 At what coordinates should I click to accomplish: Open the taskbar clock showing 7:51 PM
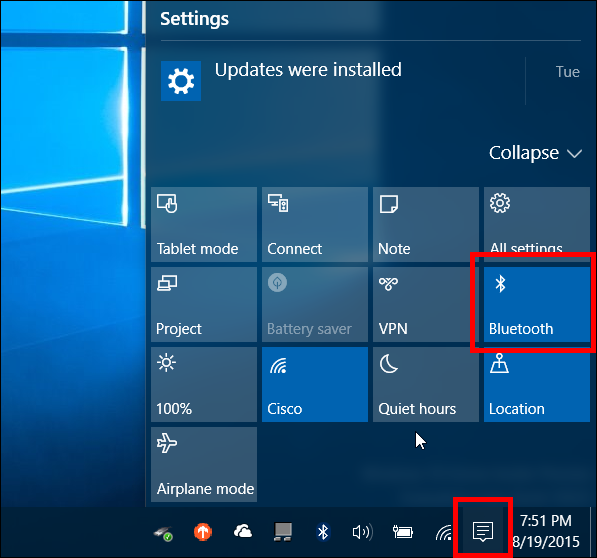pyautogui.click(x=546, y=531)
